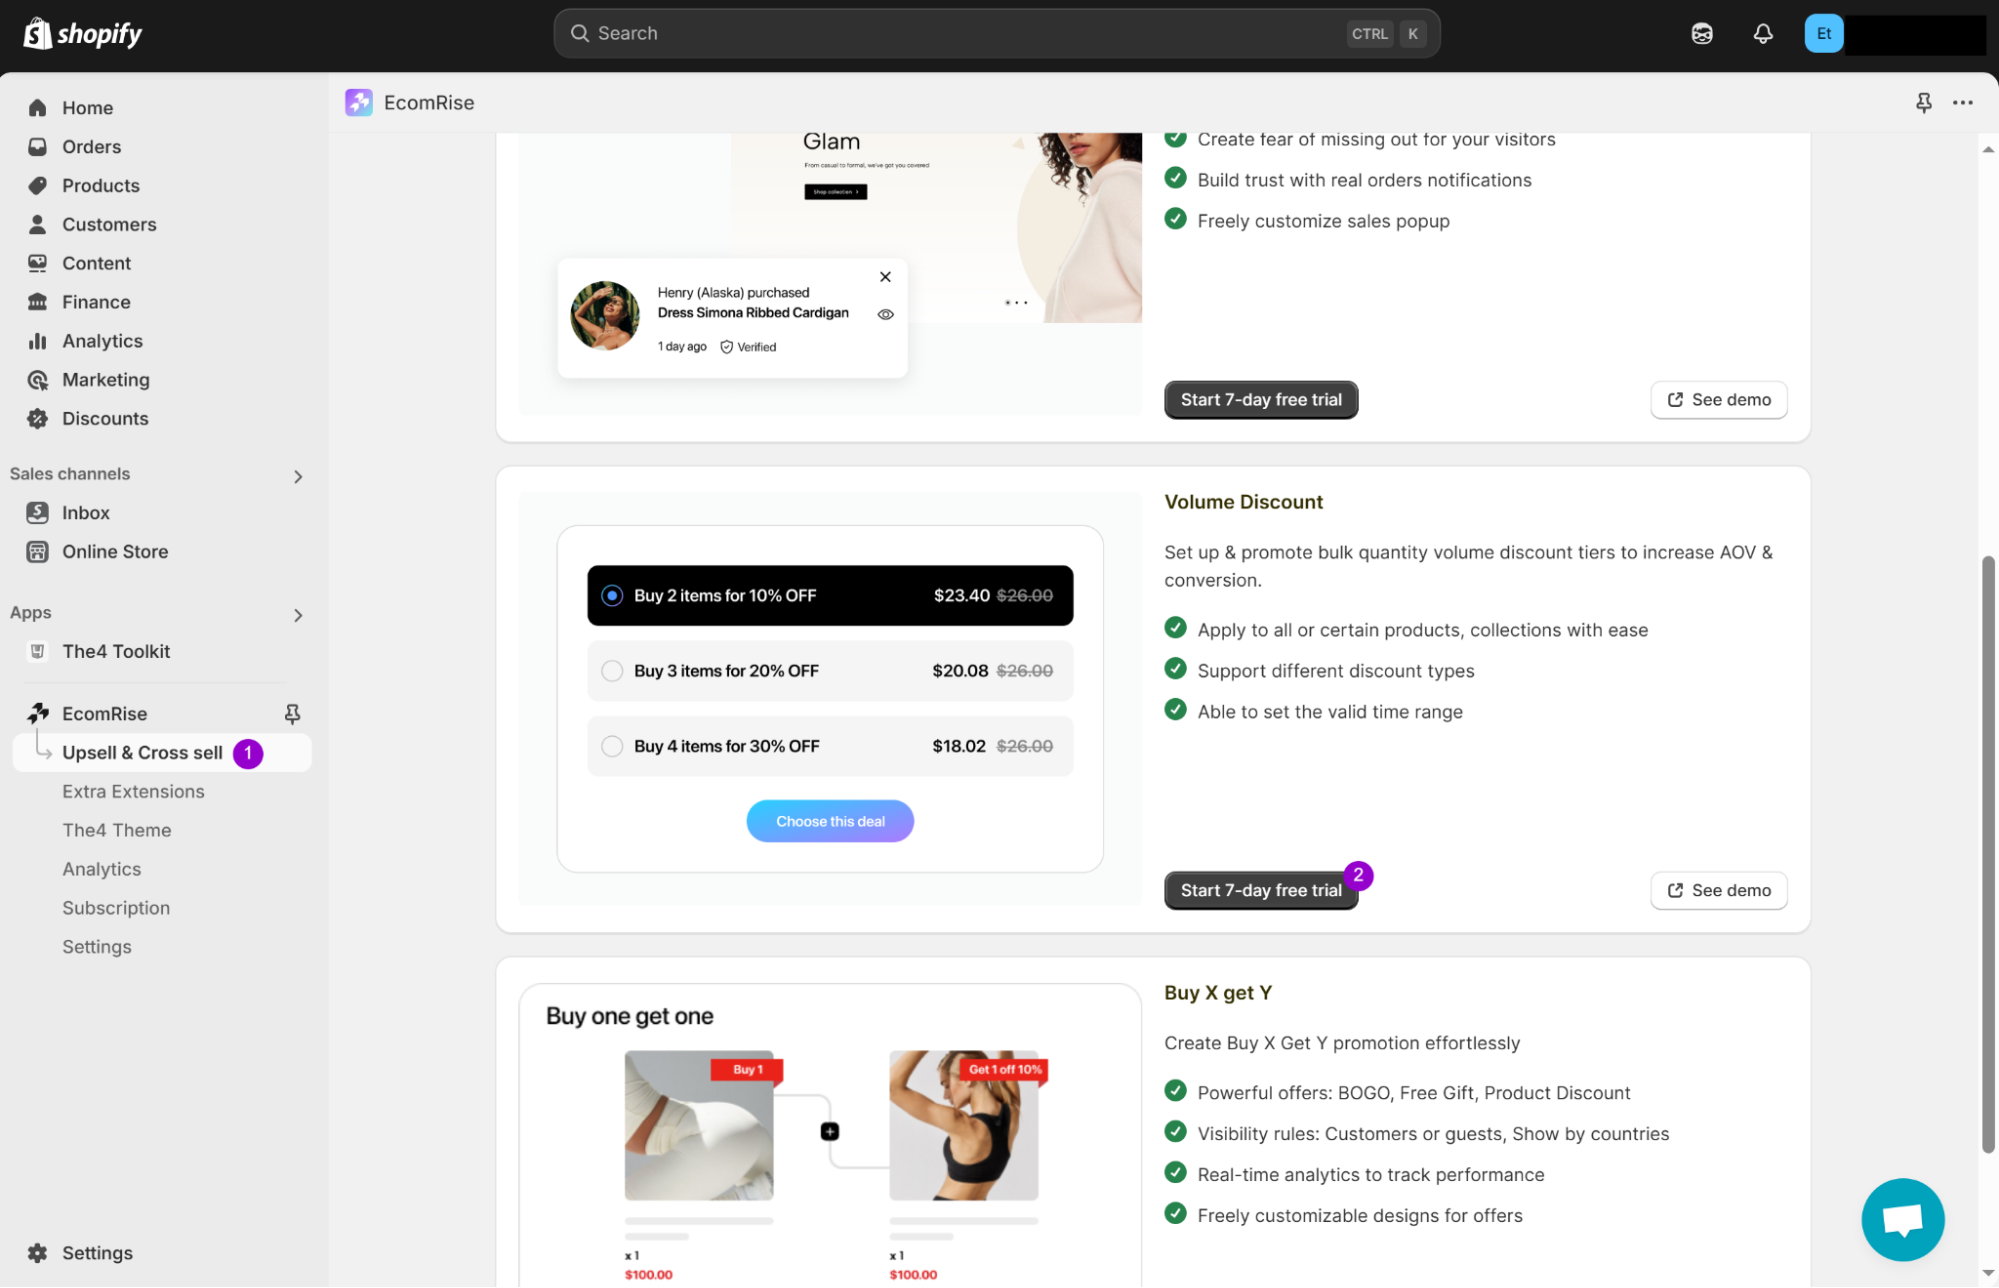This screenshot has width=1999, height=1288.
Task: Click the Finance bank icon
Action: (38, 302)
